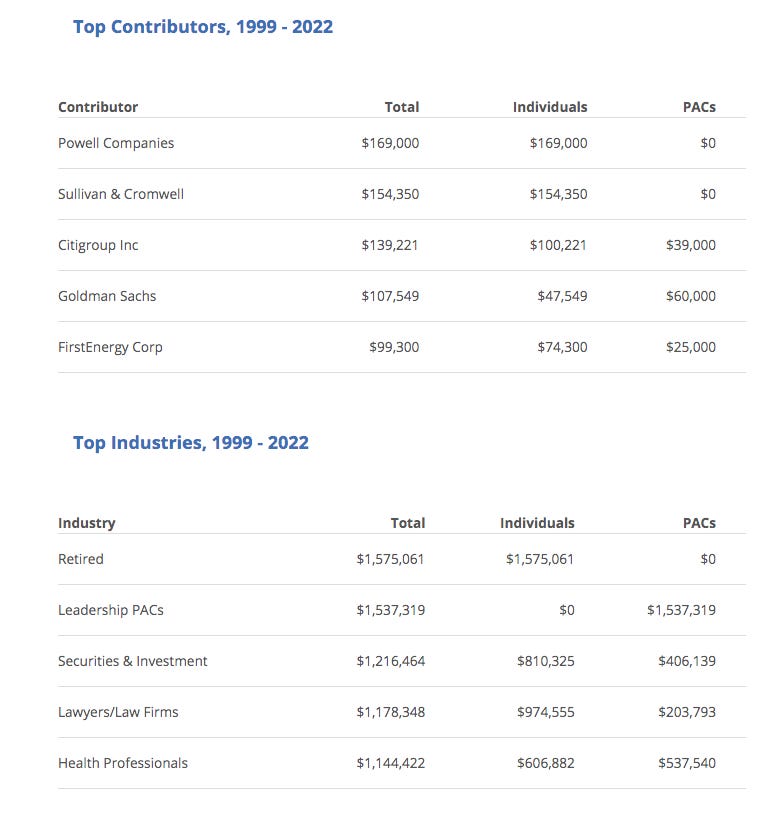The image size is (764, 820).
Task: Click the "Top Contributors, 1999 - 2022" heading
Action: (x=203, y=27)
